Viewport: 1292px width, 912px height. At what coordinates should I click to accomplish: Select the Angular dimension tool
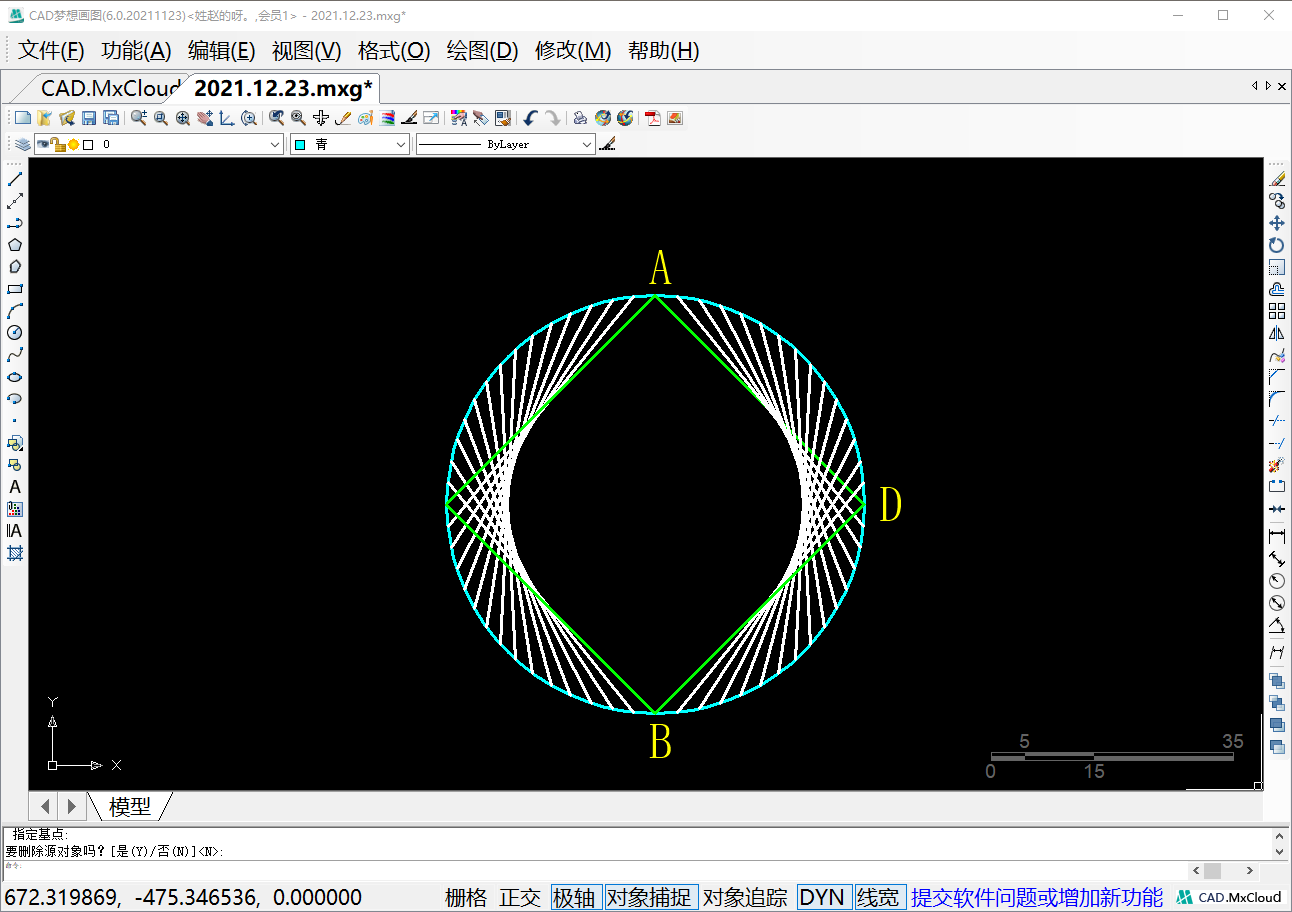[1277, 625]
